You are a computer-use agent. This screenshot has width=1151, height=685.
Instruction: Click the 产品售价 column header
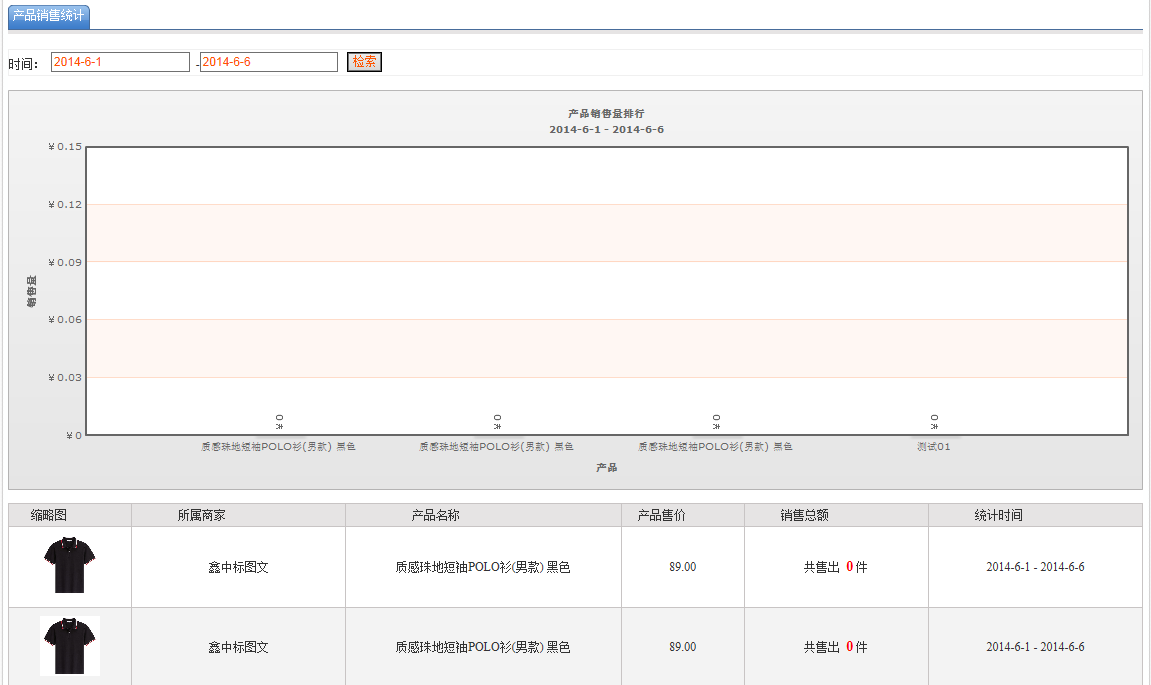pyautogui.click(x=661, y=515)
